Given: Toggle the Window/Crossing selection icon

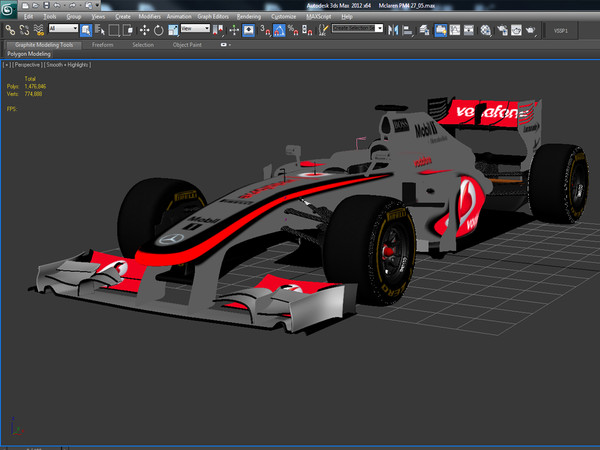Looking at the screenshot, I should [128, 30].
